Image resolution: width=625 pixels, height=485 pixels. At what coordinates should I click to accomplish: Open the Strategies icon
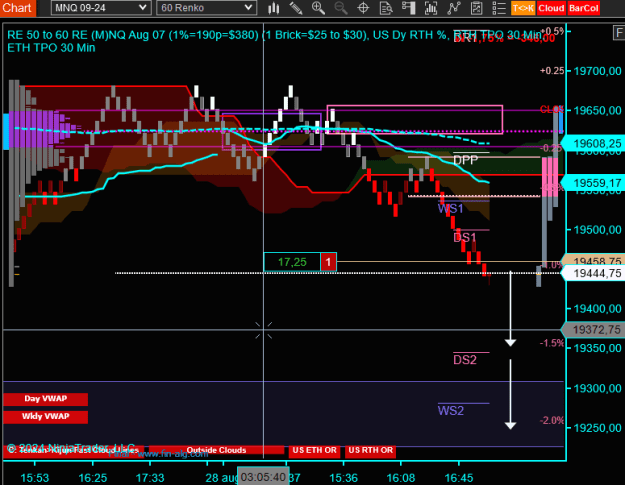tap(476, 8)
